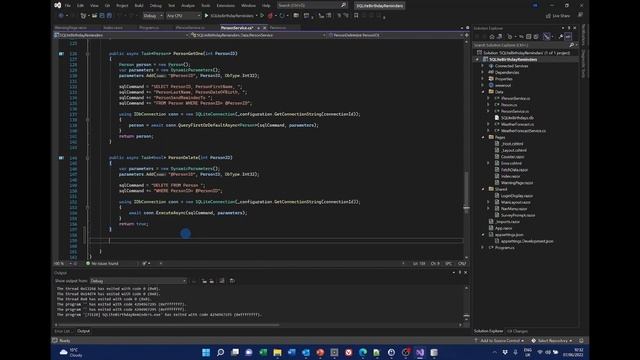Click Sync with Active Document in Solution Explorer
Screen dimensions: 640x360
(521, 37)
